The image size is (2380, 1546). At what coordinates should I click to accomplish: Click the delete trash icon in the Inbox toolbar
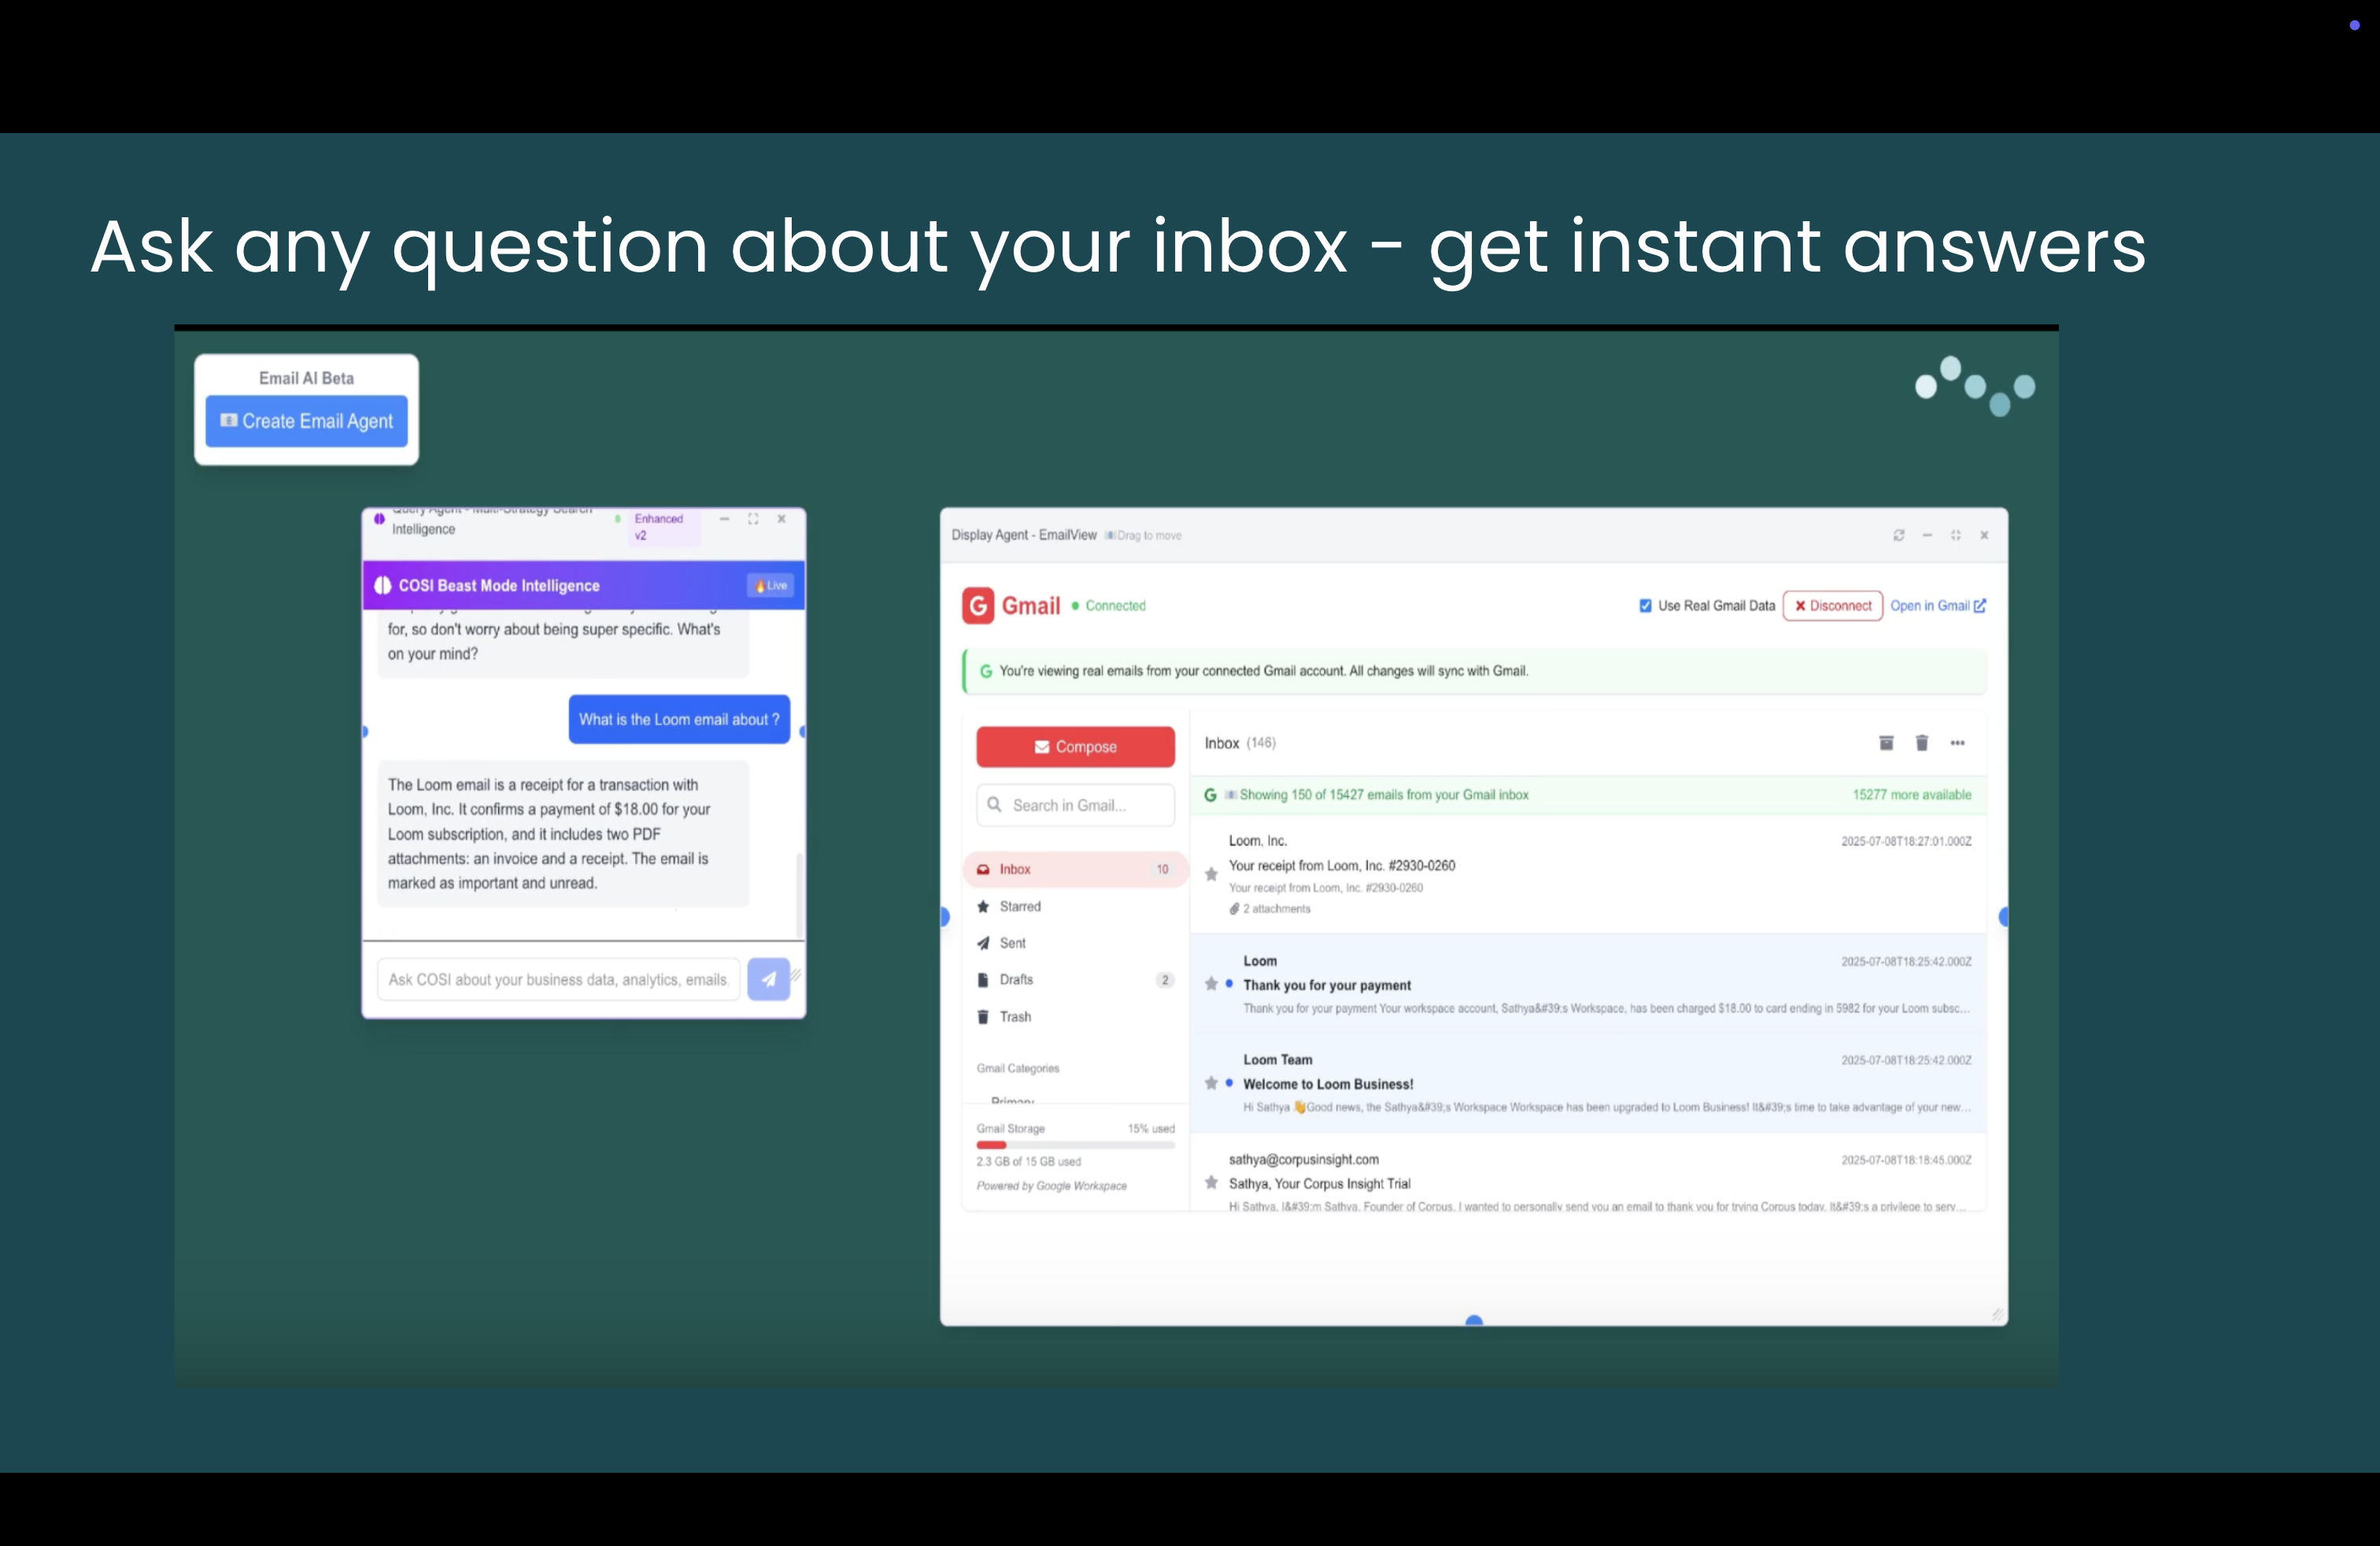[1921, 743]
